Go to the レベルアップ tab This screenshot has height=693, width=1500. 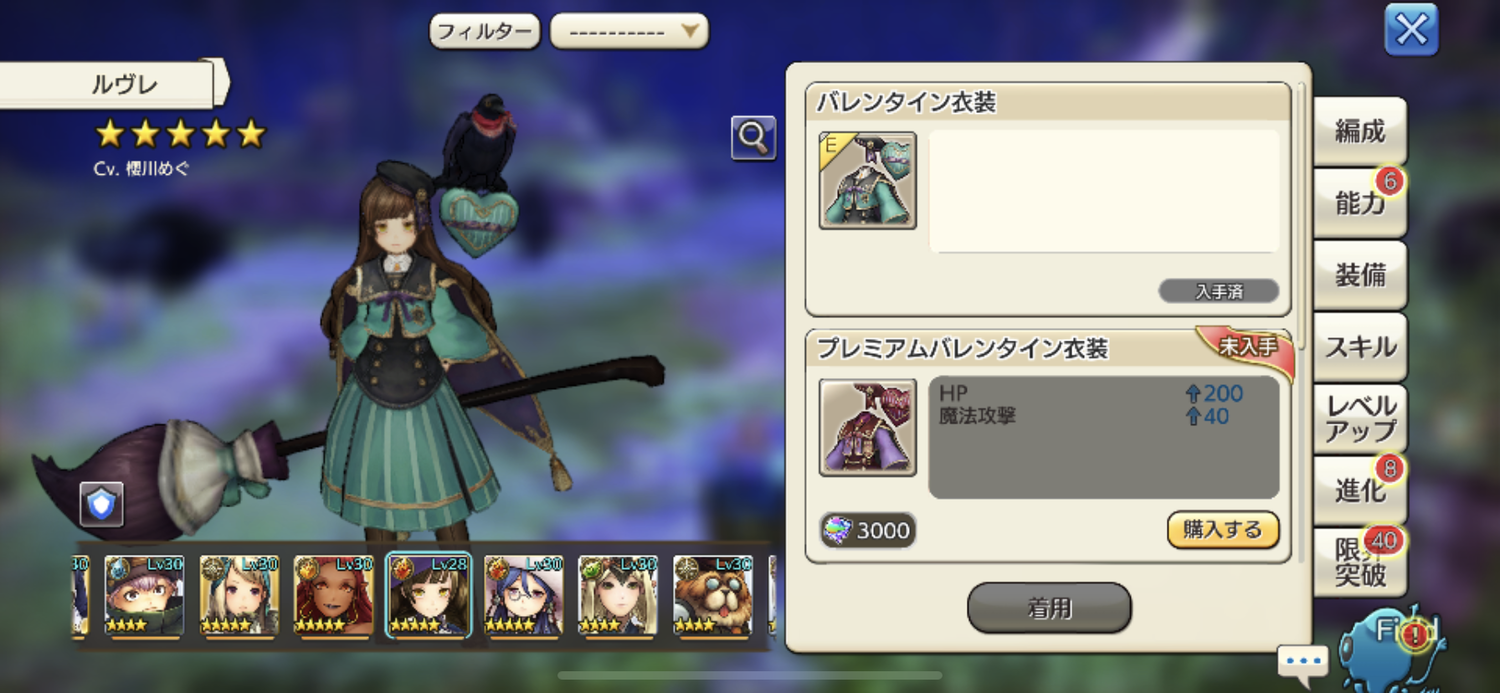click(x=1359, y=419)
